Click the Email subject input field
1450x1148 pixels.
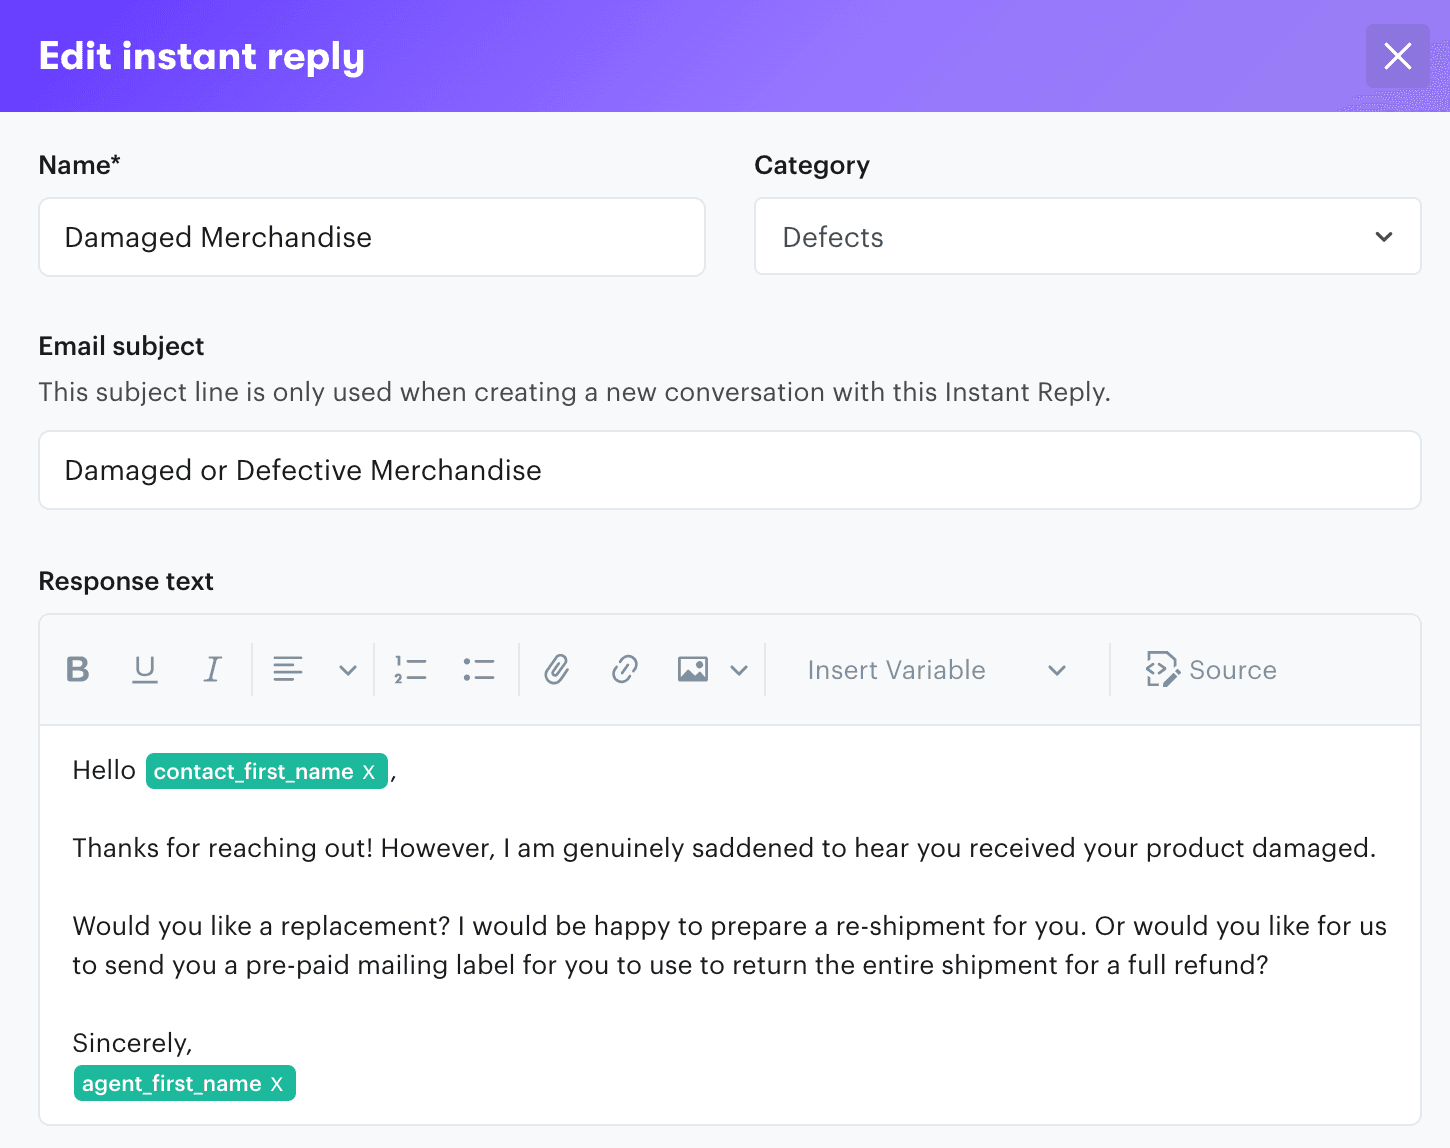pyautogui.click(x=729, y=470)
